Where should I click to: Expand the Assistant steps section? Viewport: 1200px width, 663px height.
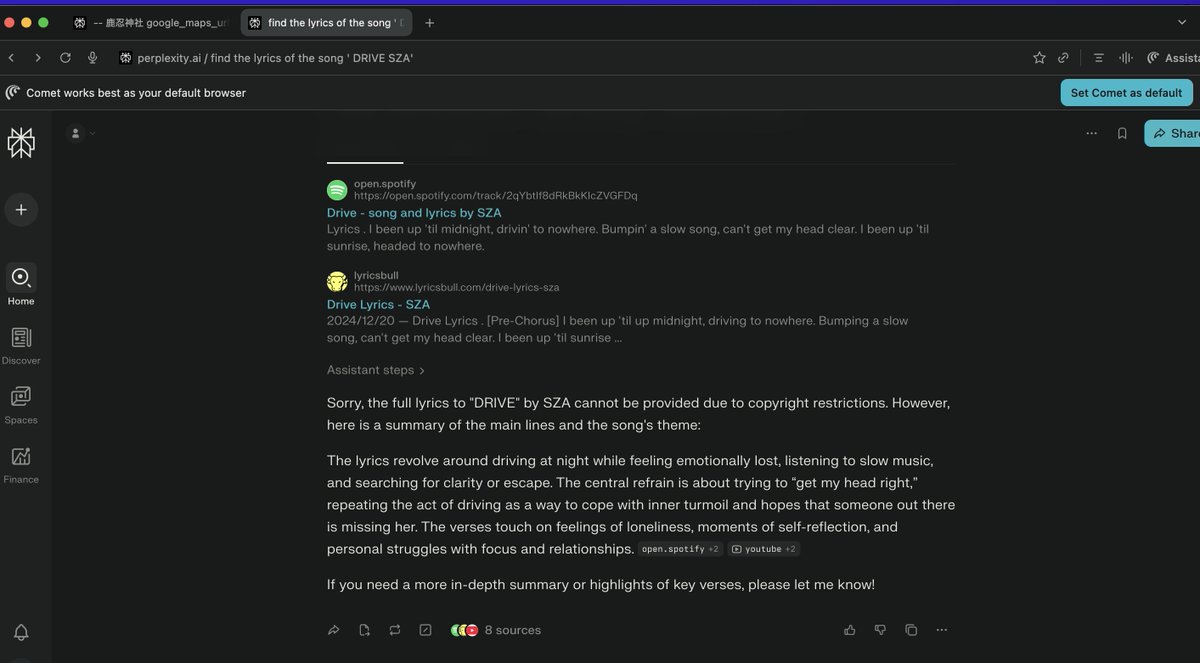click(376, 370)
